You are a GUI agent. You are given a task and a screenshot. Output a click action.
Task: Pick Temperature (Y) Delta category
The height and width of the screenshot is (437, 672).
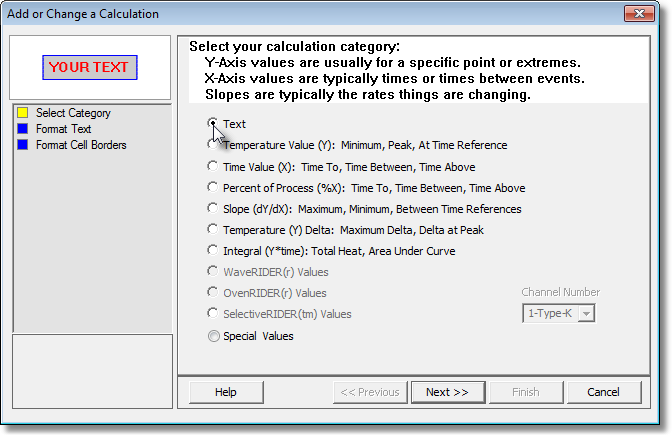click(213, 229)
